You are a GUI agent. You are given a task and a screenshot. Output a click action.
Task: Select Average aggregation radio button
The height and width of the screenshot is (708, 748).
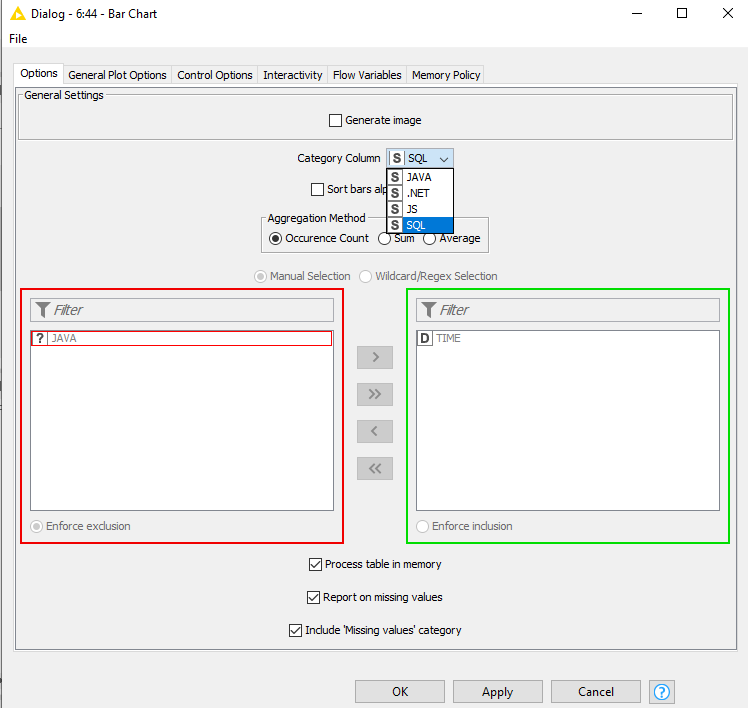[429, 238]
